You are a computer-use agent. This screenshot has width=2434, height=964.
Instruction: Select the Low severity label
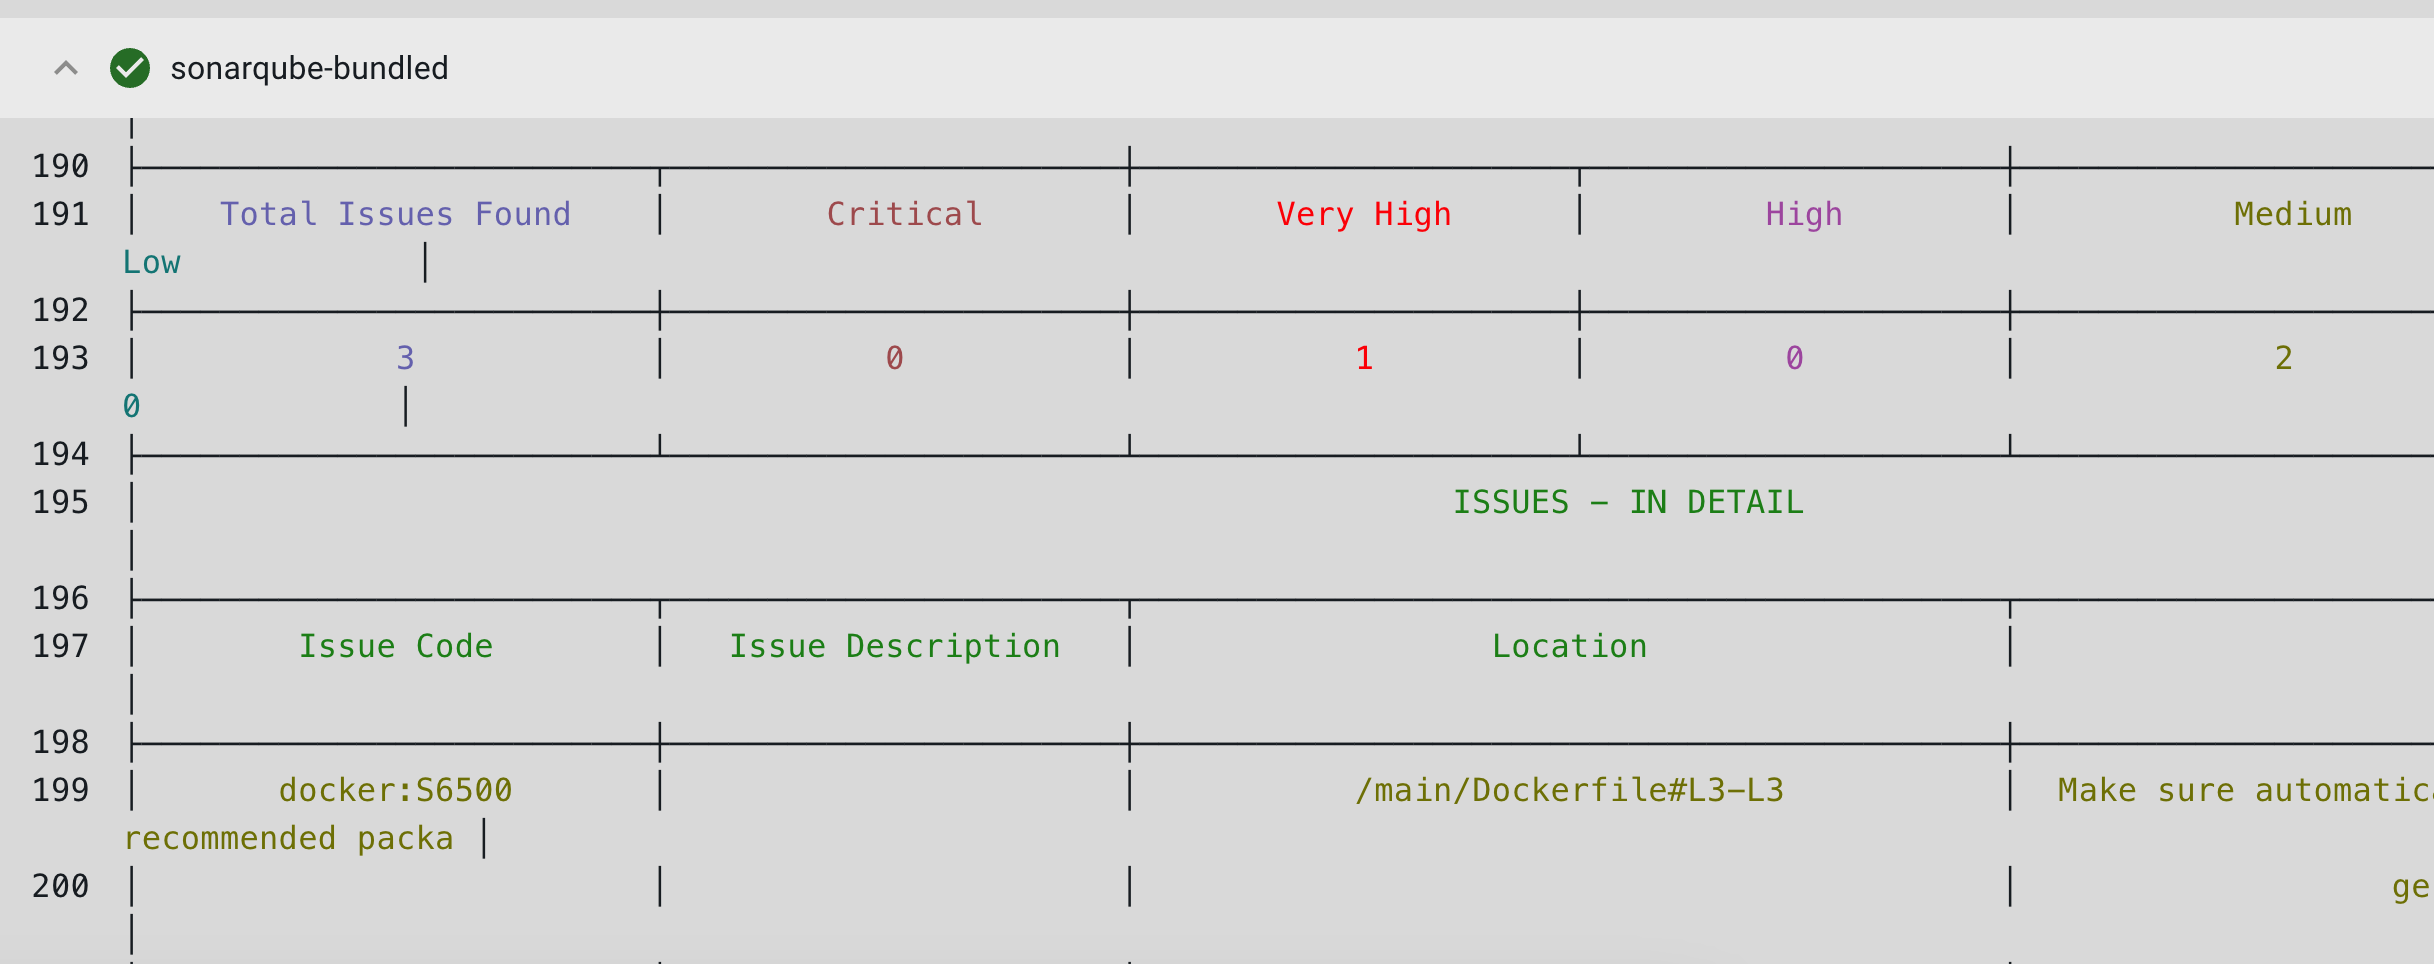coord(151,262)
